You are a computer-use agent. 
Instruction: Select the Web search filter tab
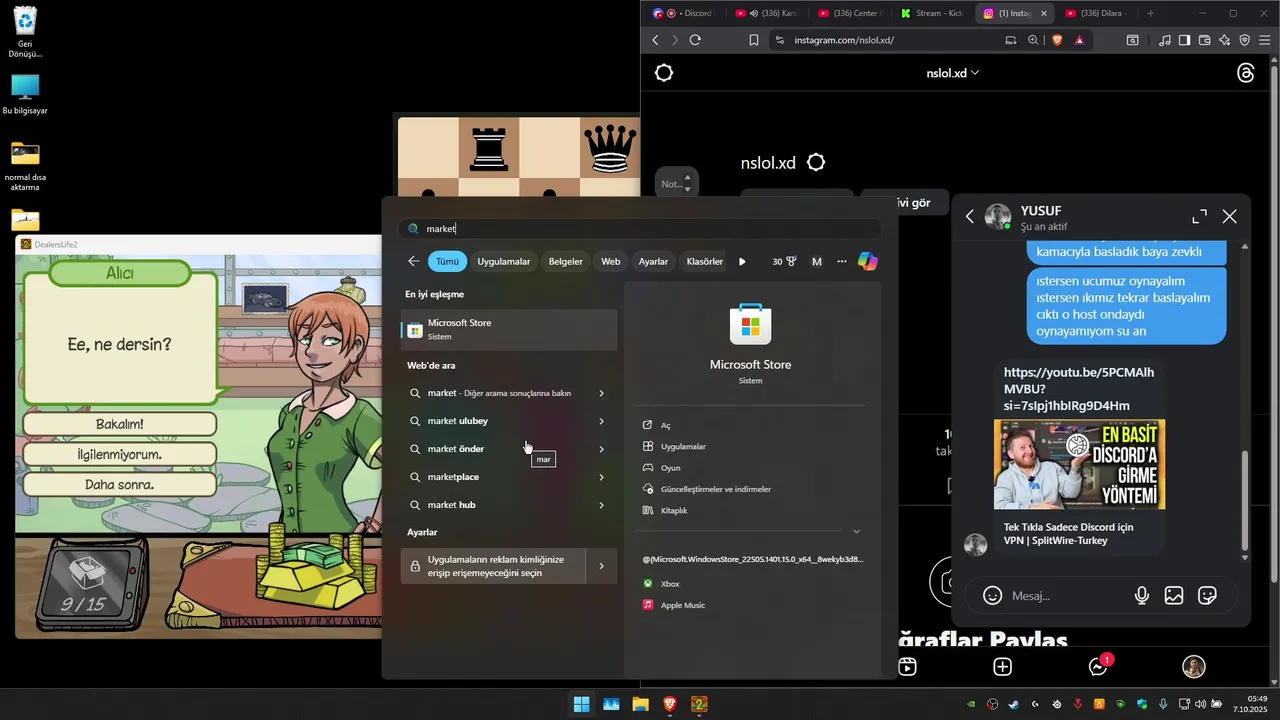(610, 261)
